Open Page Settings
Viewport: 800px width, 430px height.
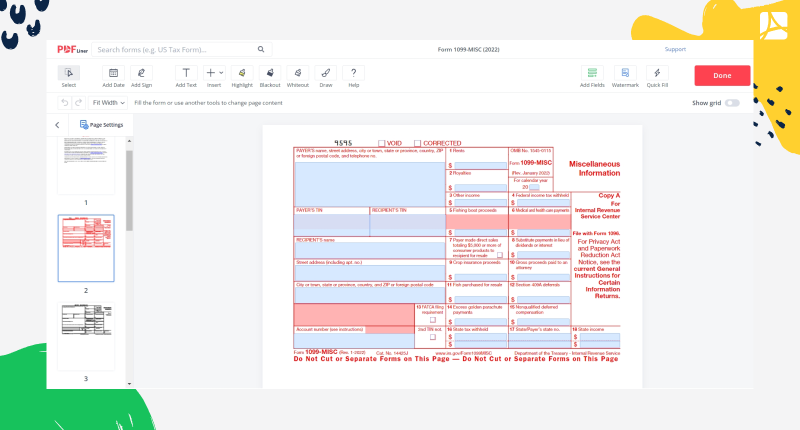pyautogui.click(x=101, y=125)
